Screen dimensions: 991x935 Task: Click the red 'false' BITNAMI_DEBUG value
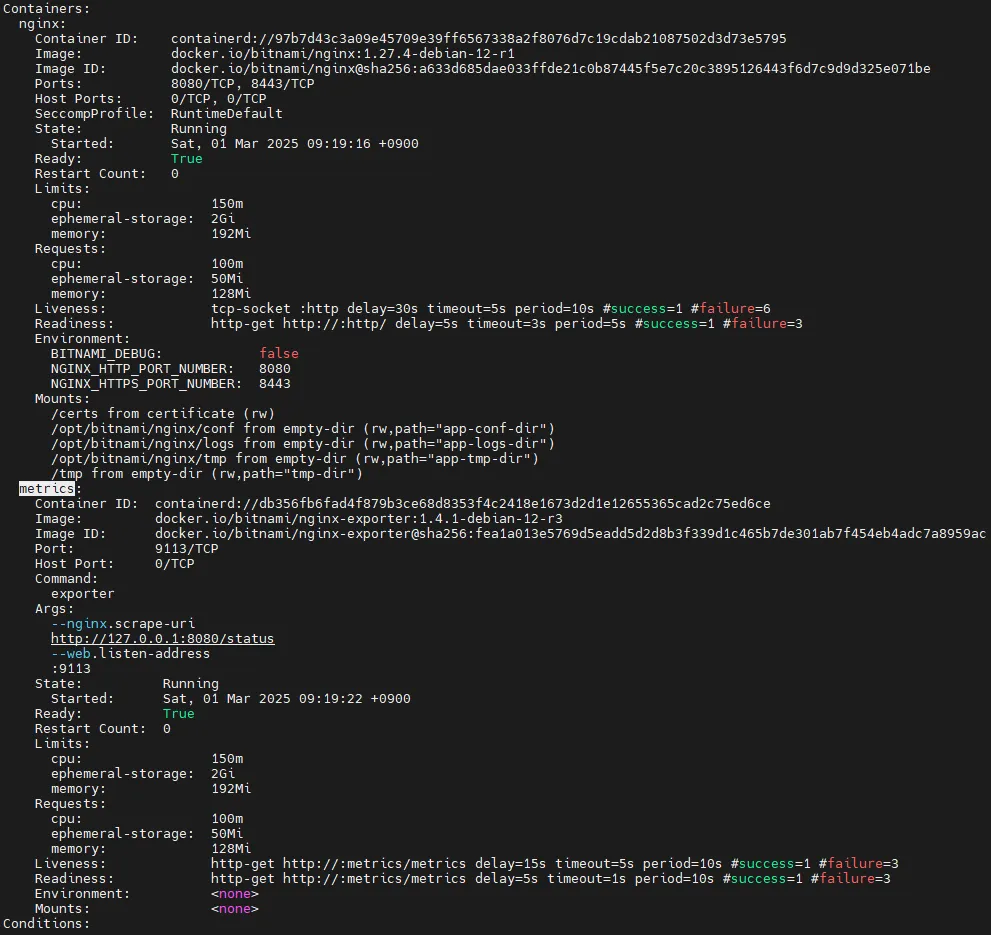click(x=279, y=353)
